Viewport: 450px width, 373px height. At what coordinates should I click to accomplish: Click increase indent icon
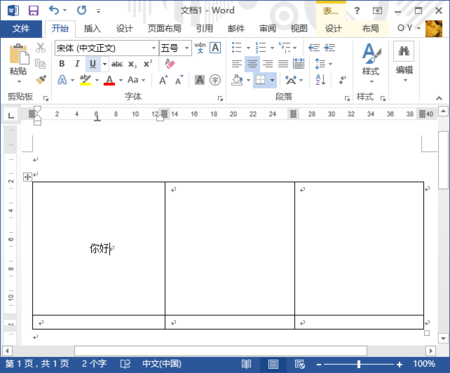(x=329, y=48)
